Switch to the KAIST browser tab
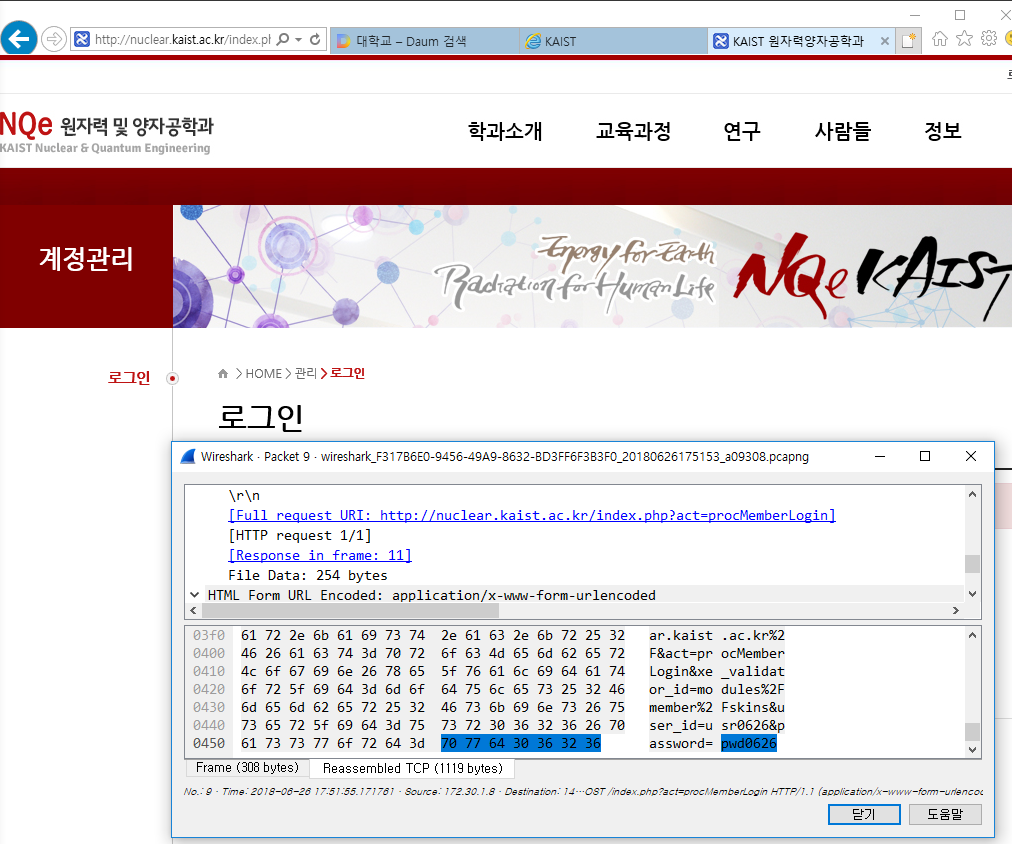This screenshot has width=1012, height=844. 613,41
